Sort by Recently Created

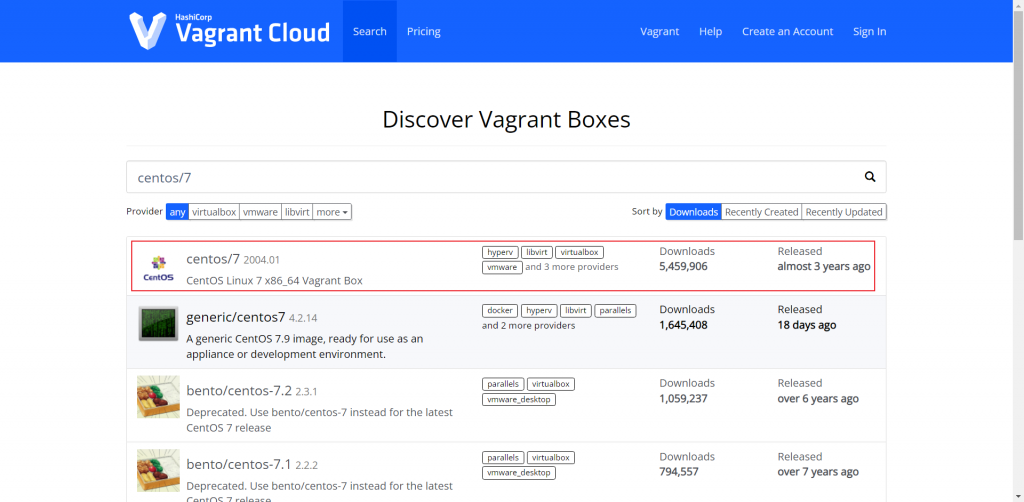click(761, 212)
